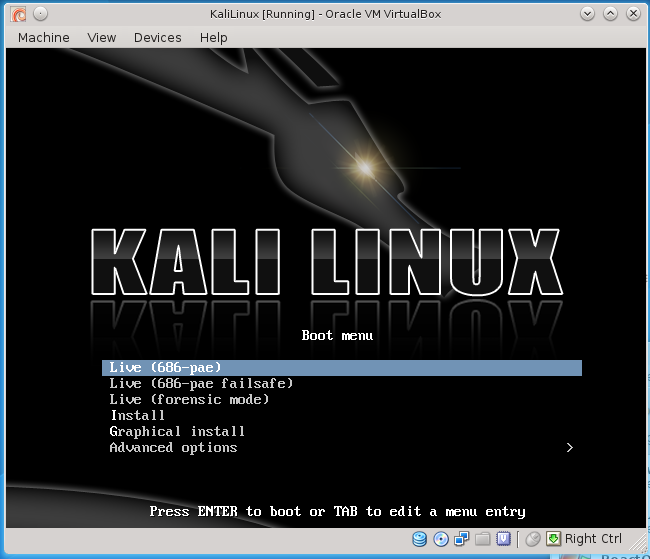Viewport: 650px width, 559px height.
Task: Open the Machine menu
Action: click(44, 38)
